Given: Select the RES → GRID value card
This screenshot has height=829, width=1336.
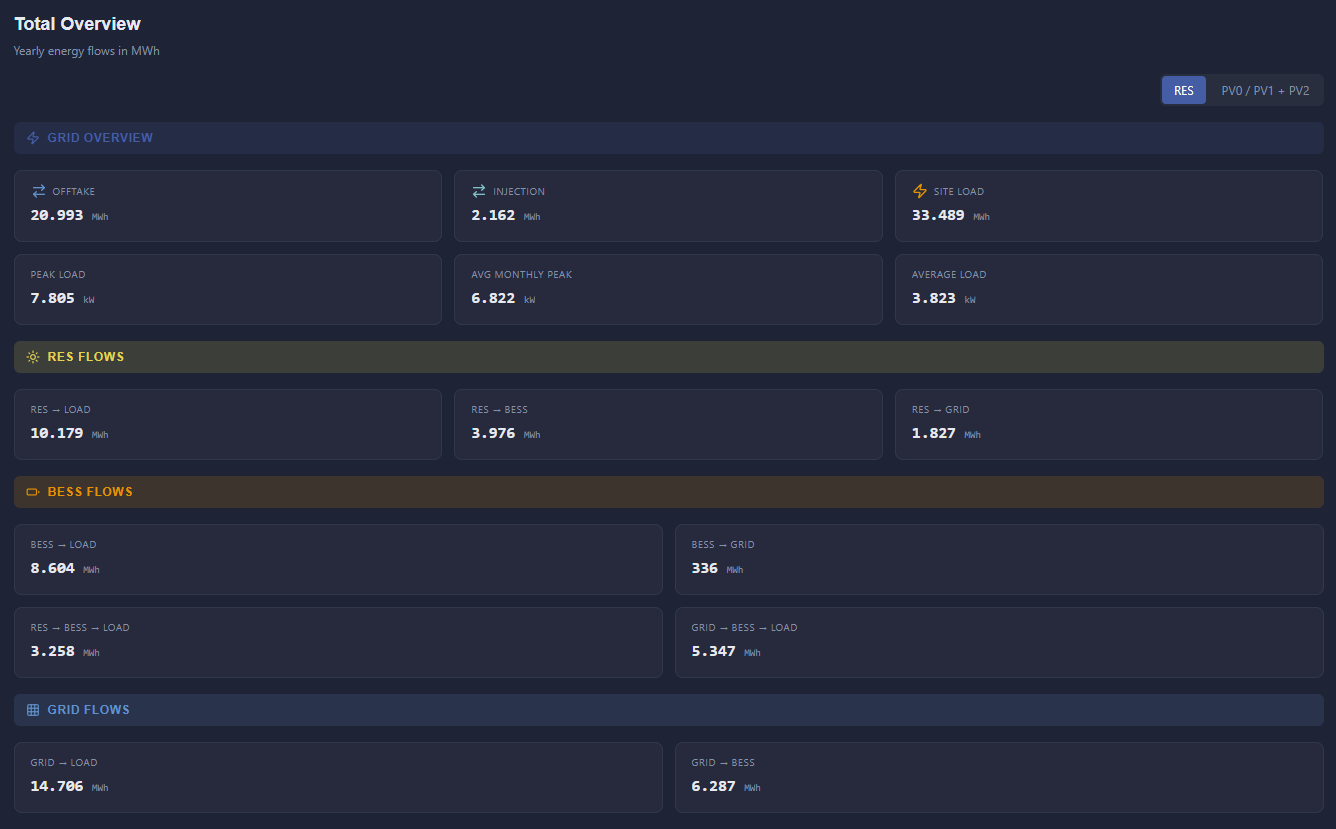Looking at the screenshot, I should (x=1108, y=424).
